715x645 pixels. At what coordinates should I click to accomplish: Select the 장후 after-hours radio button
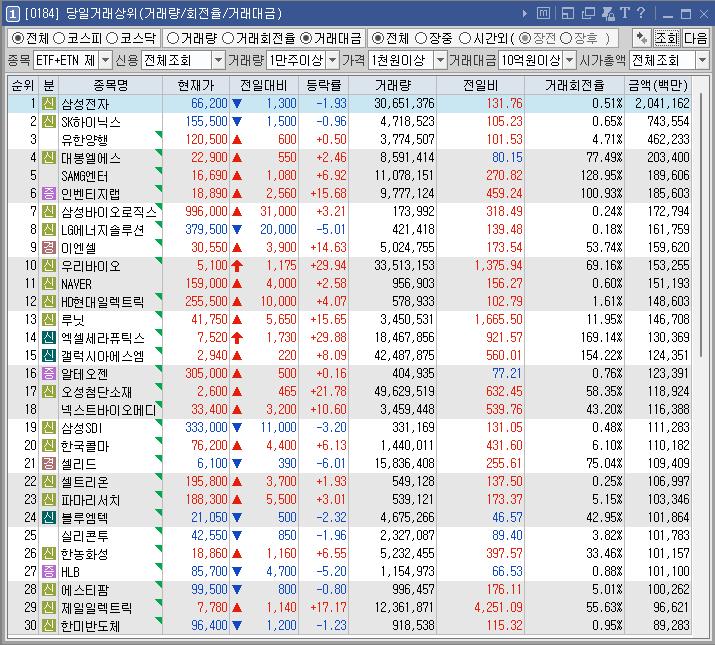pyautogui.click(x=566, y=38)
